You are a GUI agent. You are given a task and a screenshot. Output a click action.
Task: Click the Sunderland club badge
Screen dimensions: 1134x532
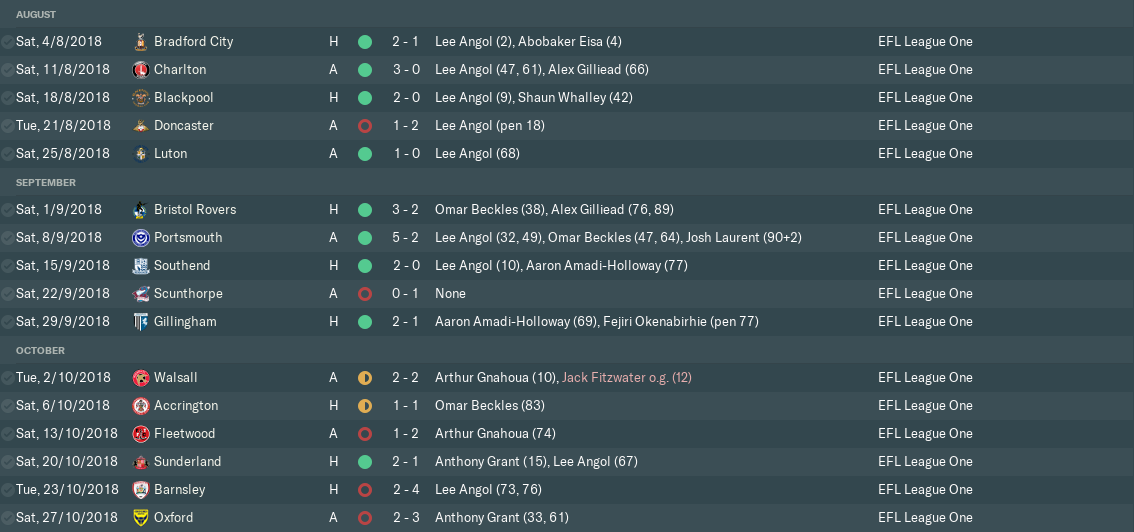pos(141,462)
